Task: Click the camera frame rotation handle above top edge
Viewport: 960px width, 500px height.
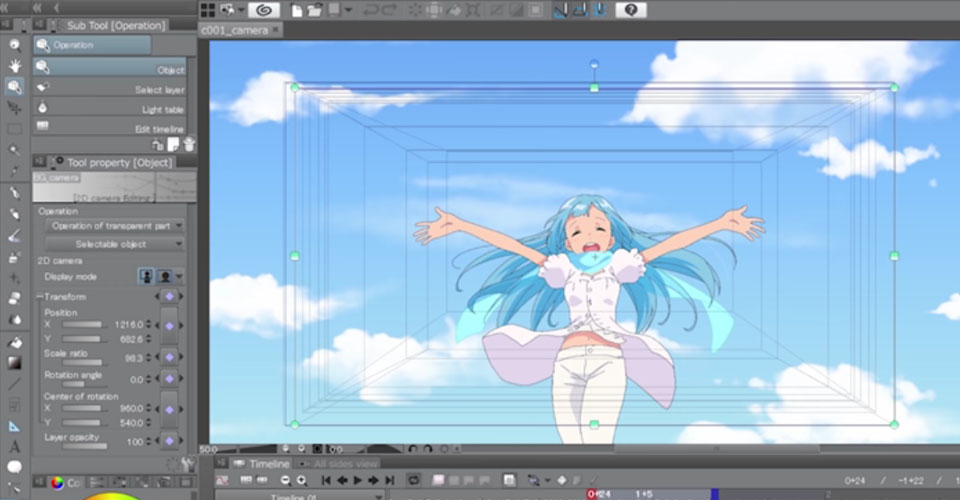Action: [x=594, y=64]
